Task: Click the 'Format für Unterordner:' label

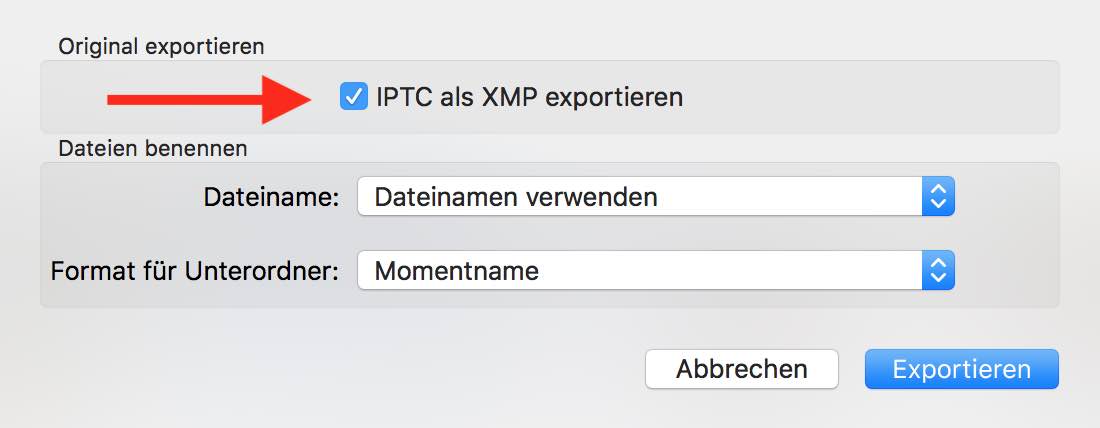Action: pyautogui.click(x=194, y=270)
